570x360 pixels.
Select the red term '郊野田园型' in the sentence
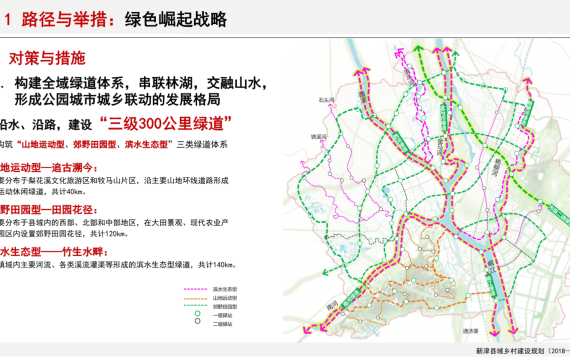[x=94, y=145]
